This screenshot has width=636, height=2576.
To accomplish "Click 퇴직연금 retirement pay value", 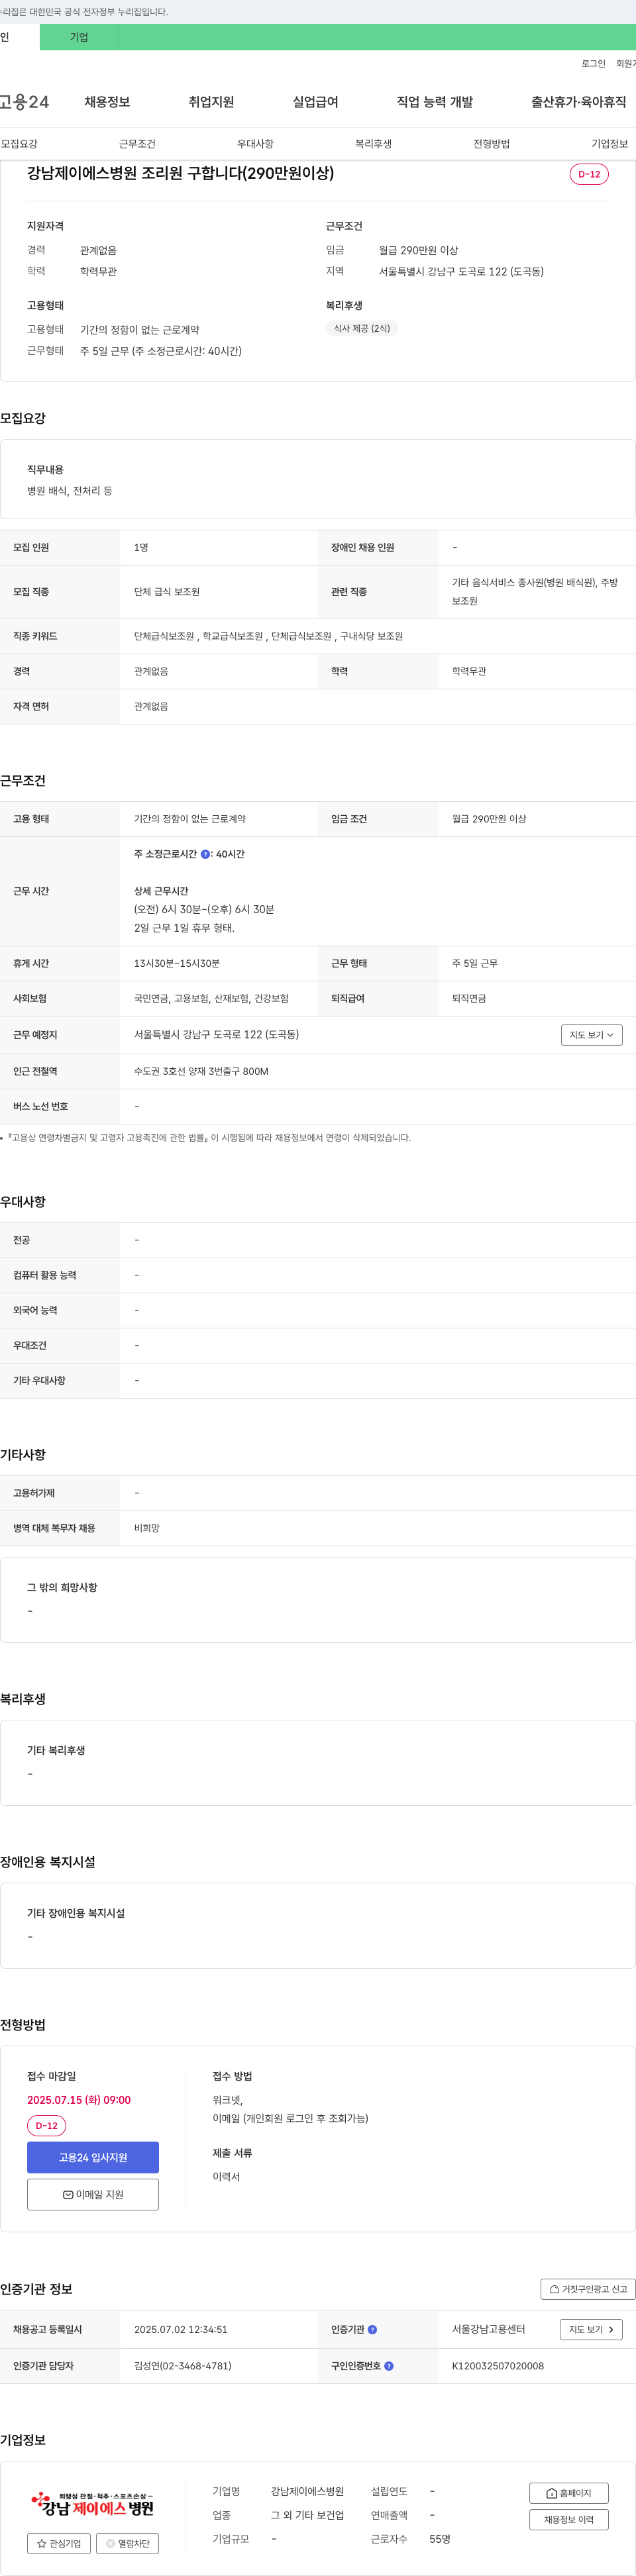I will 469,998.
